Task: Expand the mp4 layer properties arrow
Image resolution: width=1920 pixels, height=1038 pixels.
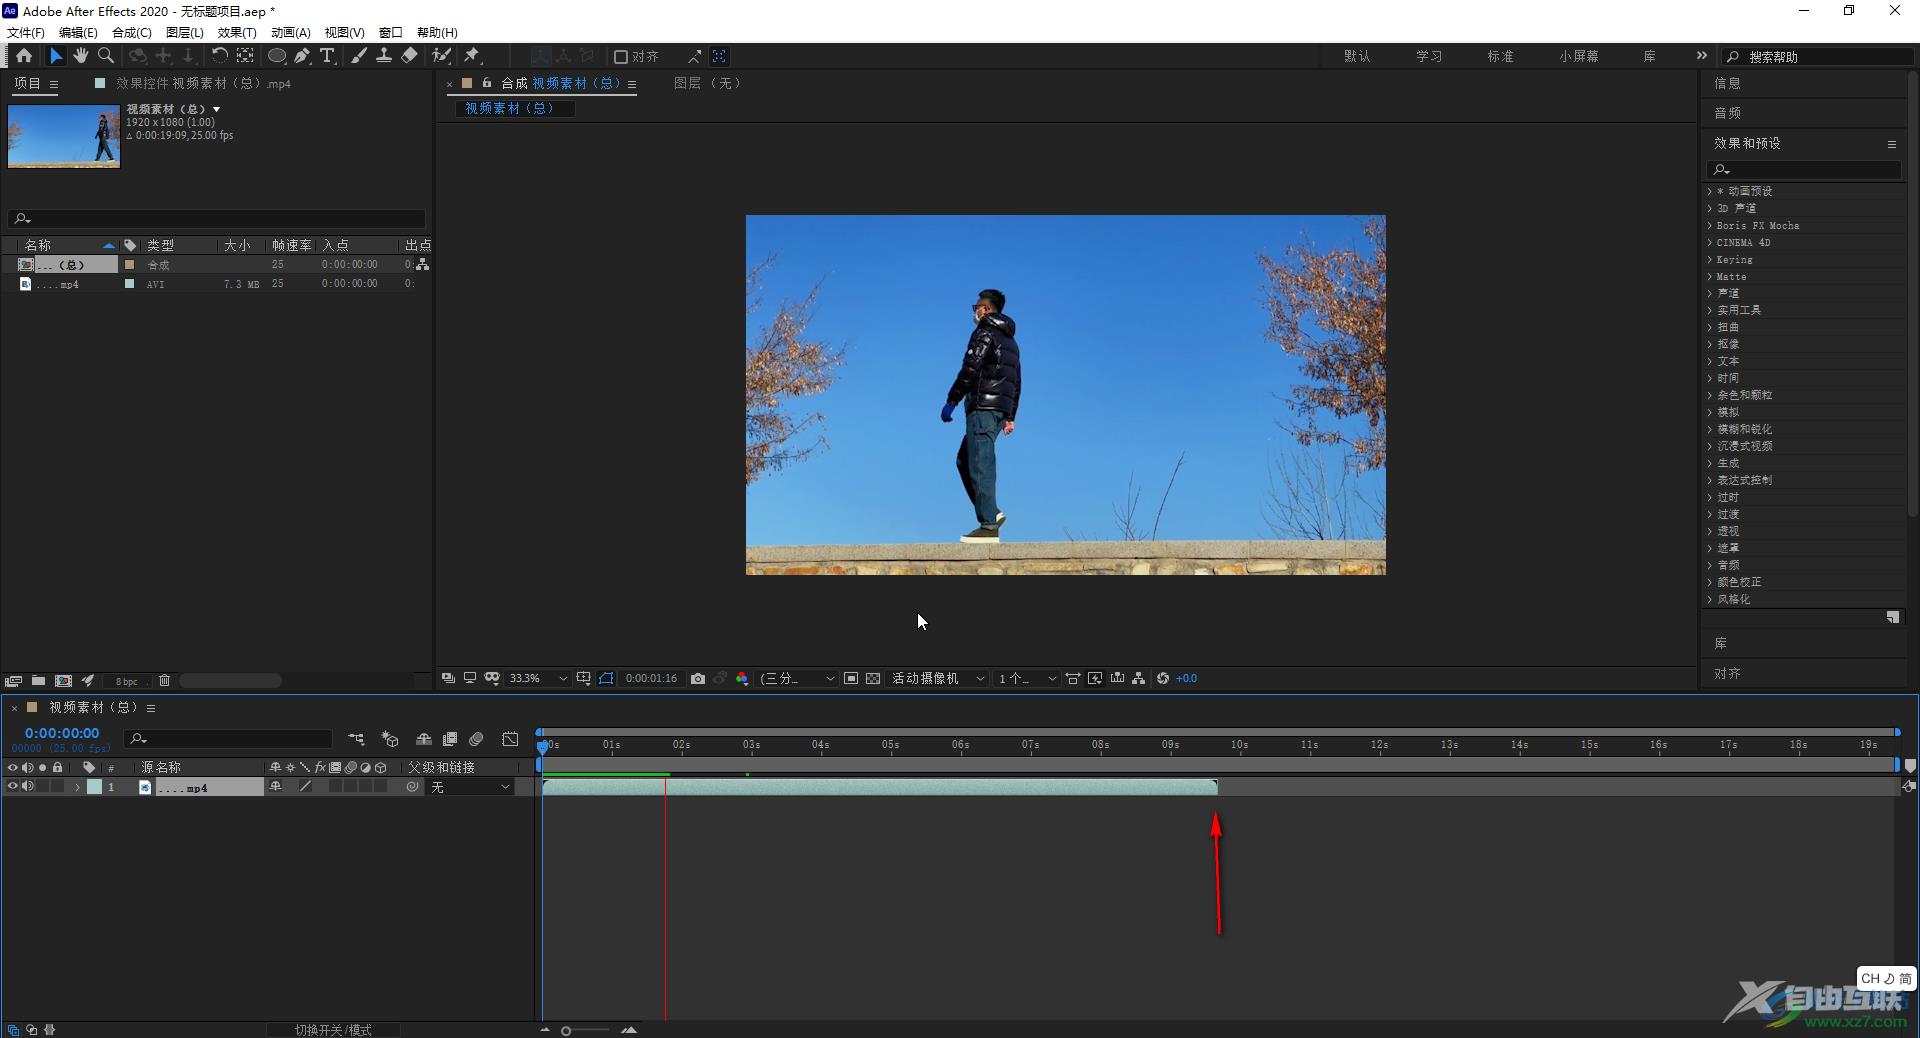Action: click(x=77, y=788)
